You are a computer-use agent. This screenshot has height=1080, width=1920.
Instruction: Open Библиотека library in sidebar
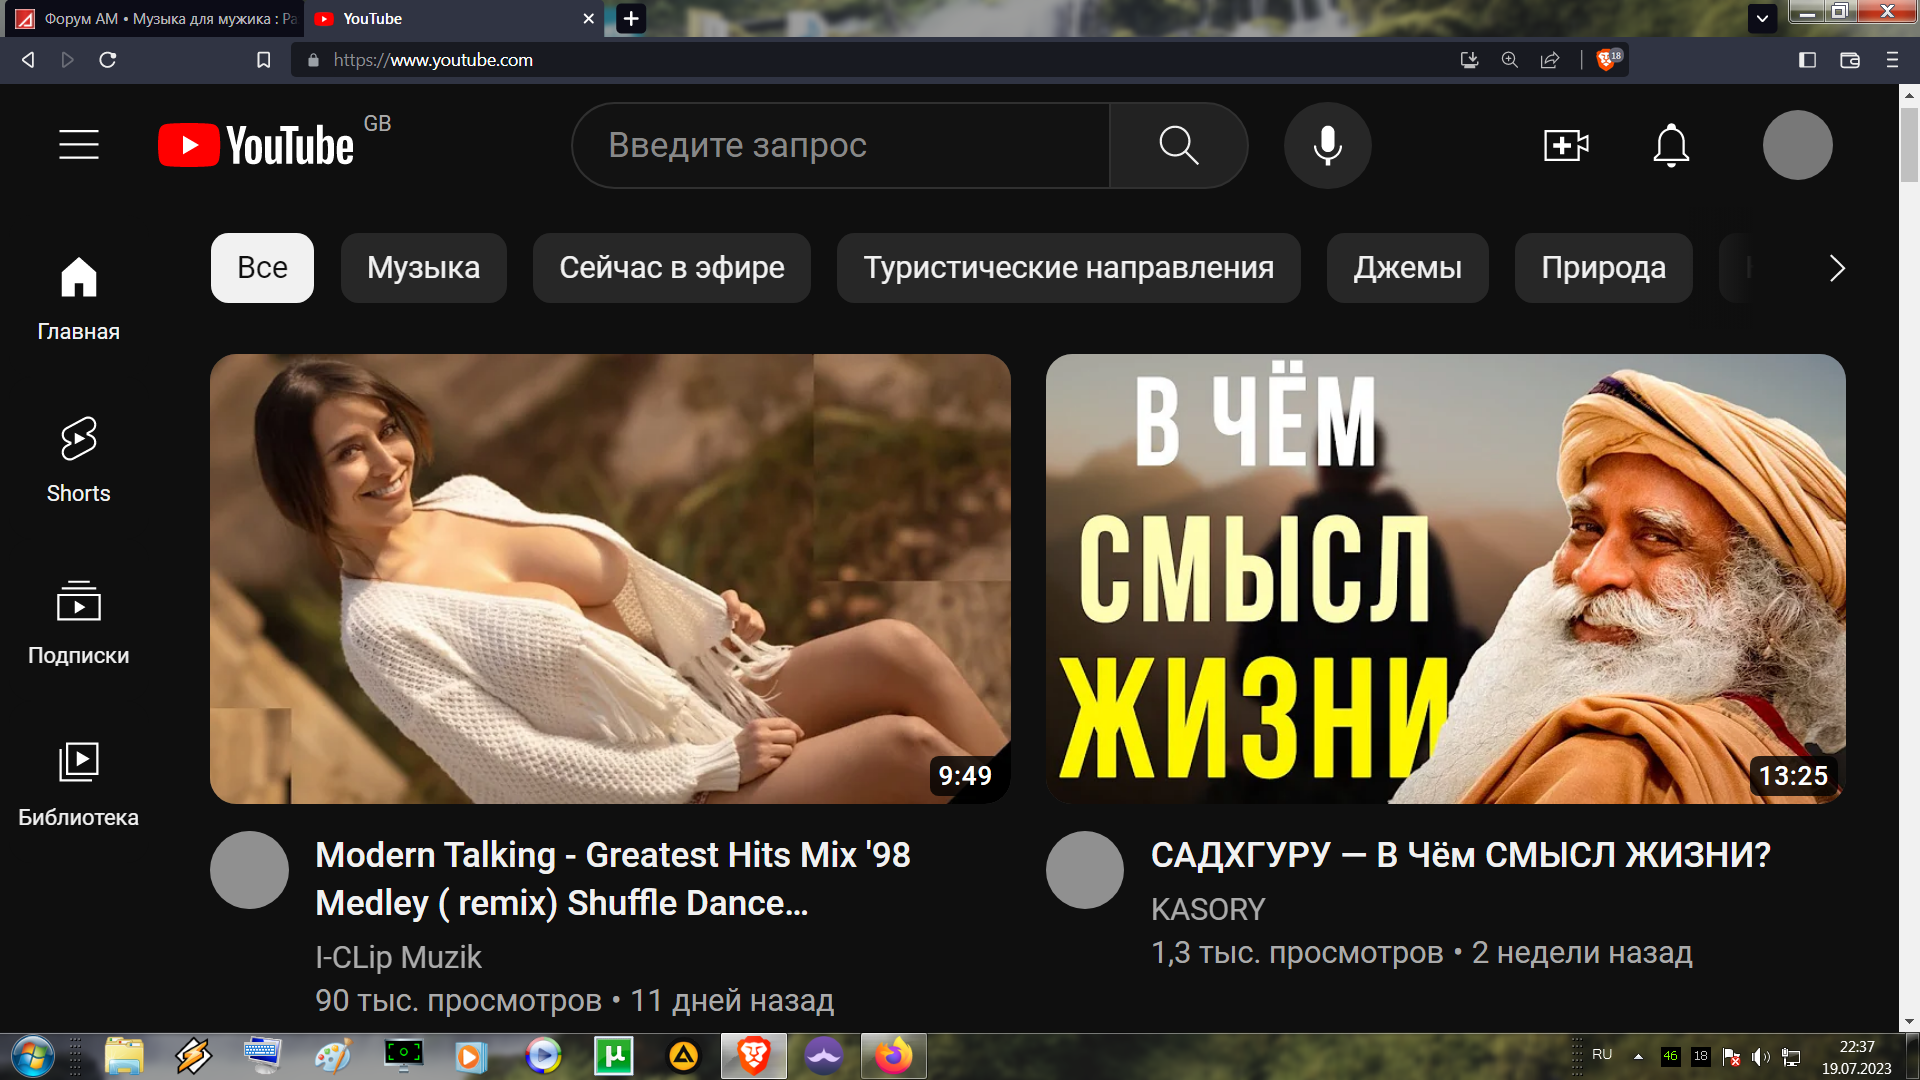tap(78, 784)
